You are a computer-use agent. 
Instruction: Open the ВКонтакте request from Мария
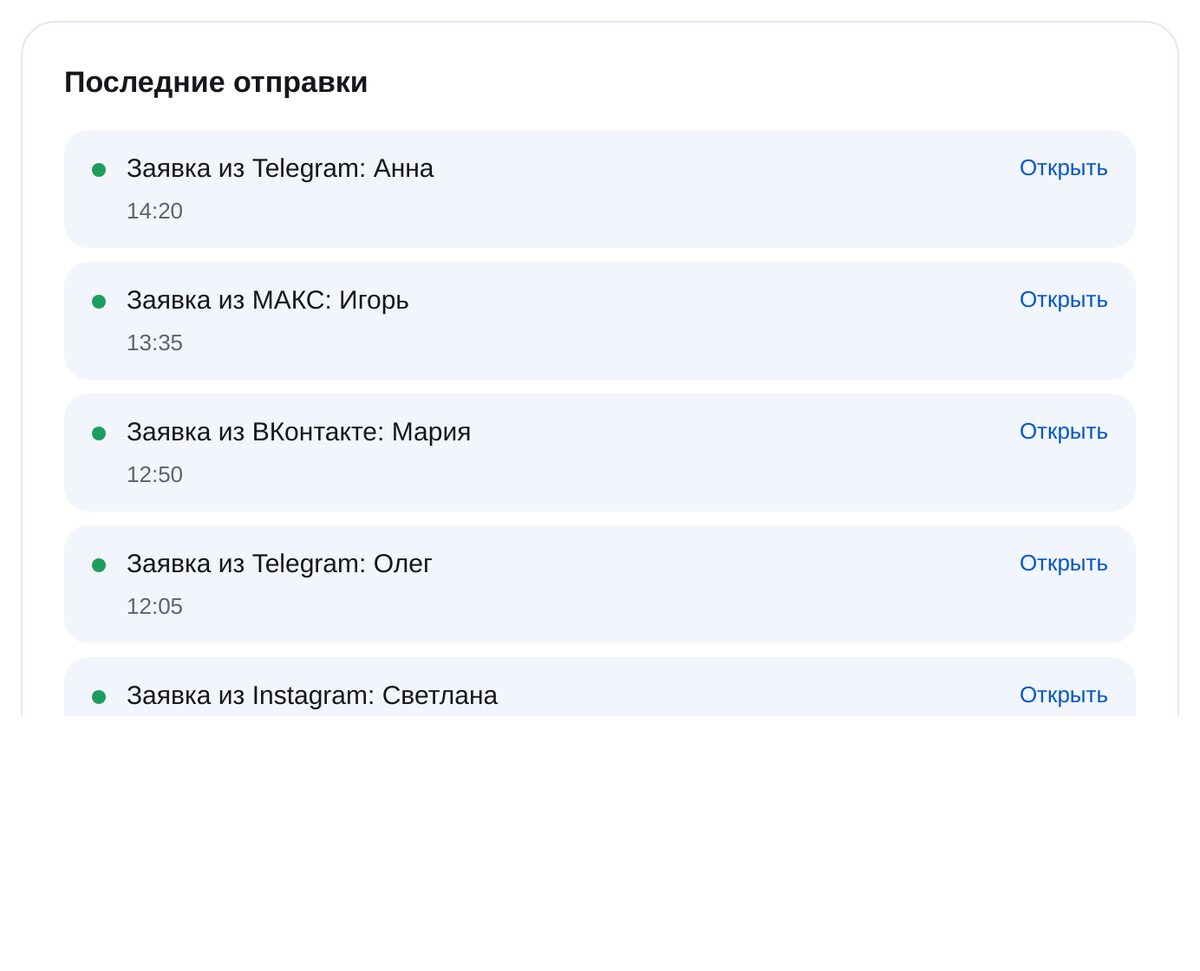(1063, 432)
